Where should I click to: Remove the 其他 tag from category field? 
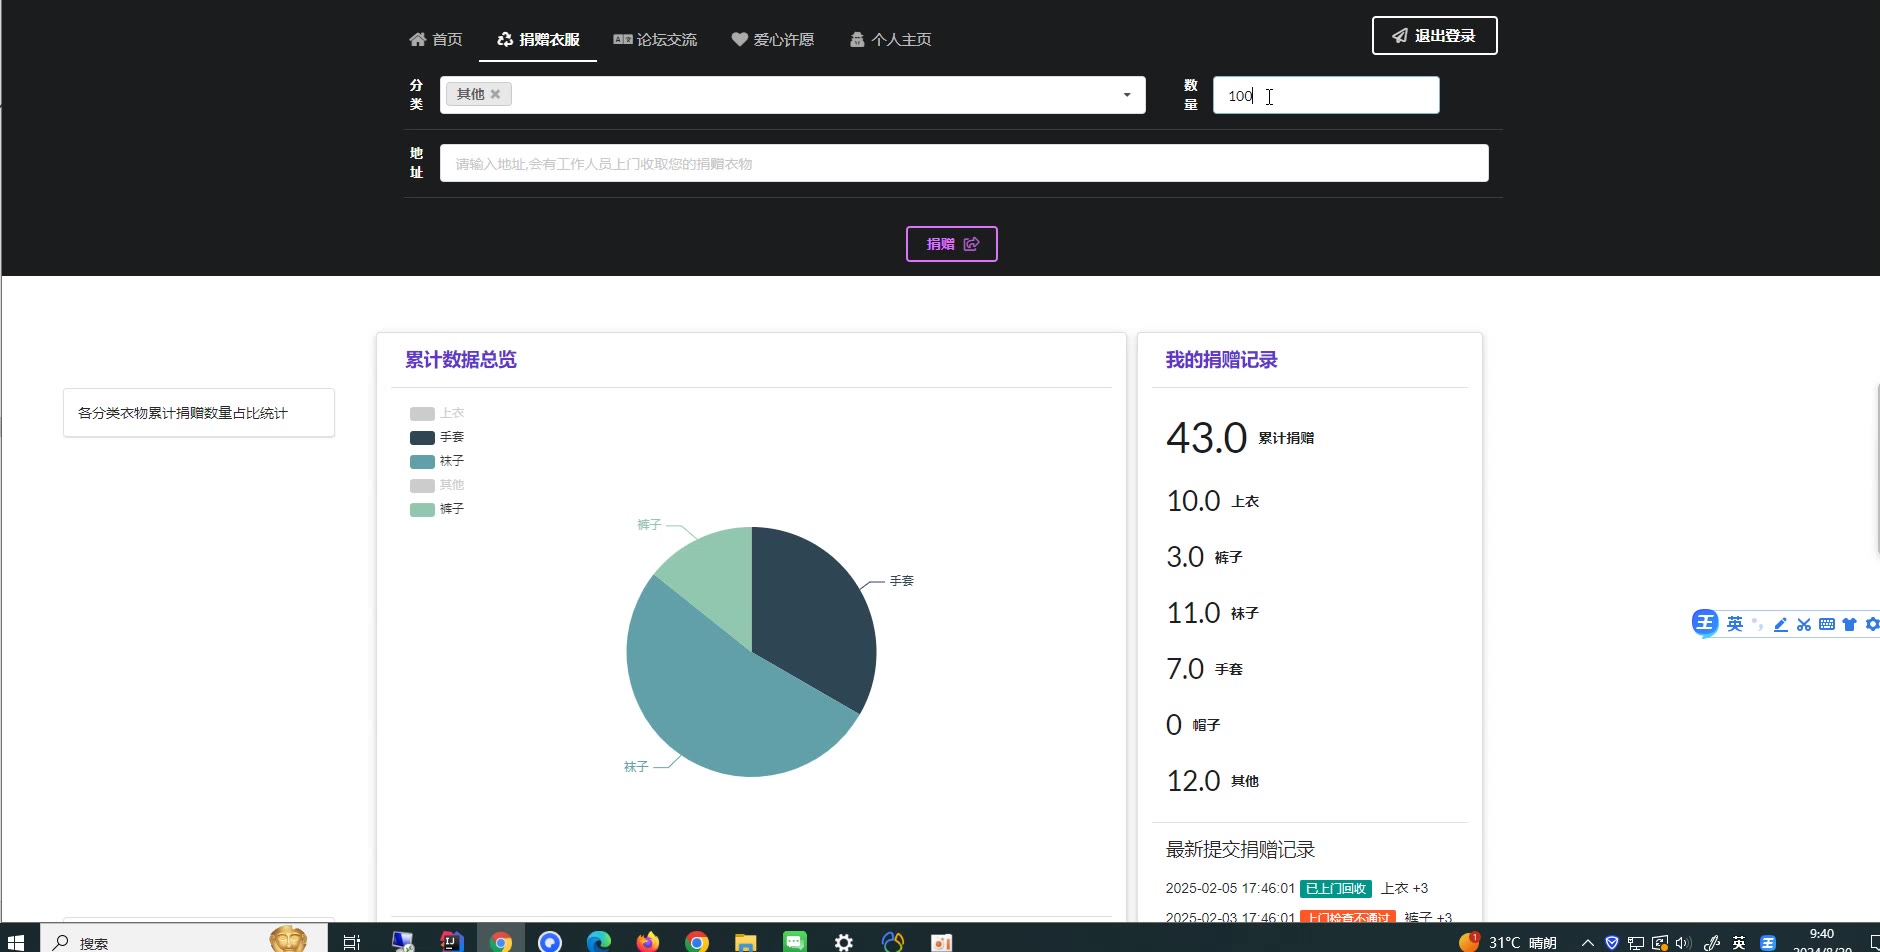coord(495,94)
